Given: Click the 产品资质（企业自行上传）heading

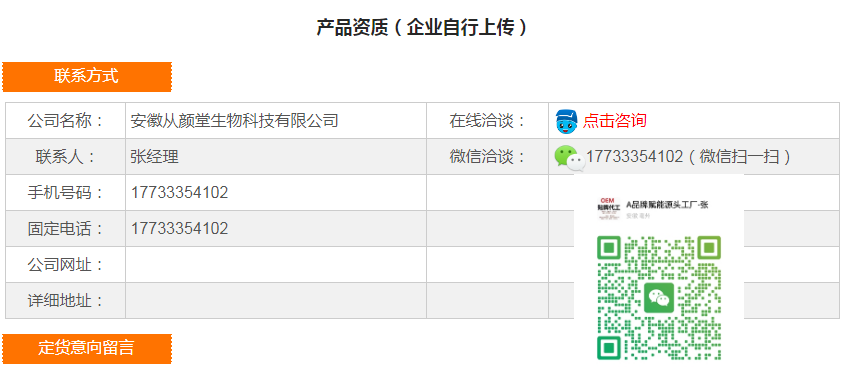Looking at the screenshot, I should (422, 27).
